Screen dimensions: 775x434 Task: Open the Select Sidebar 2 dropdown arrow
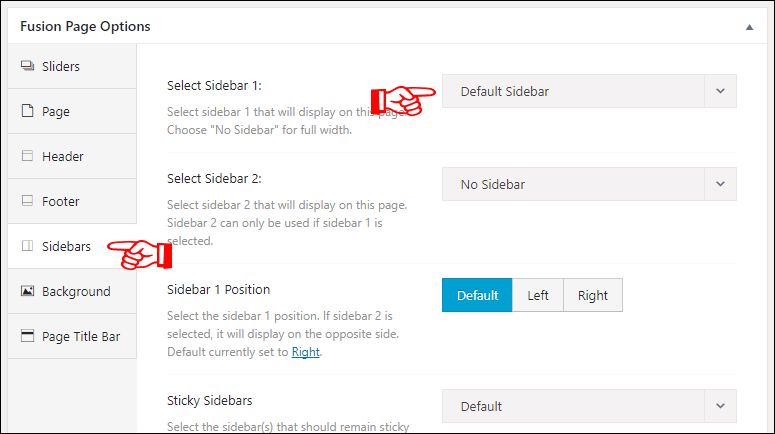[x=720, y=184]
